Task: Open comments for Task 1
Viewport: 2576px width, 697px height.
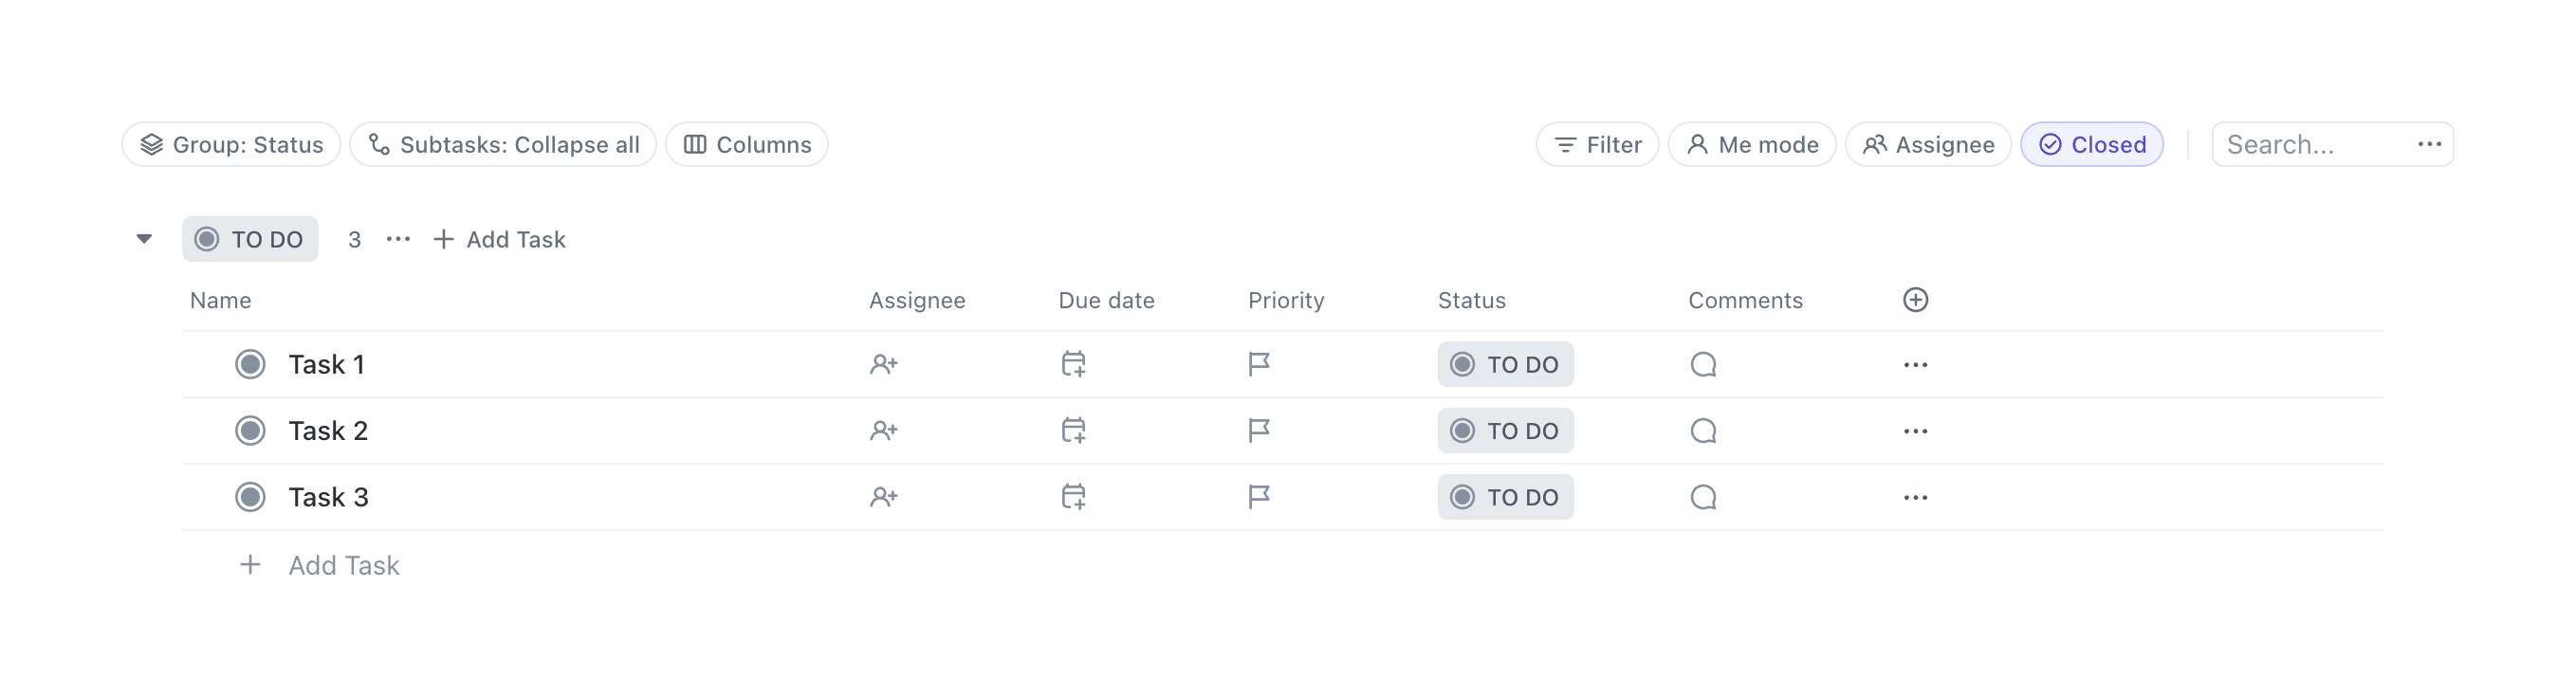Action: click(1703, 364)
